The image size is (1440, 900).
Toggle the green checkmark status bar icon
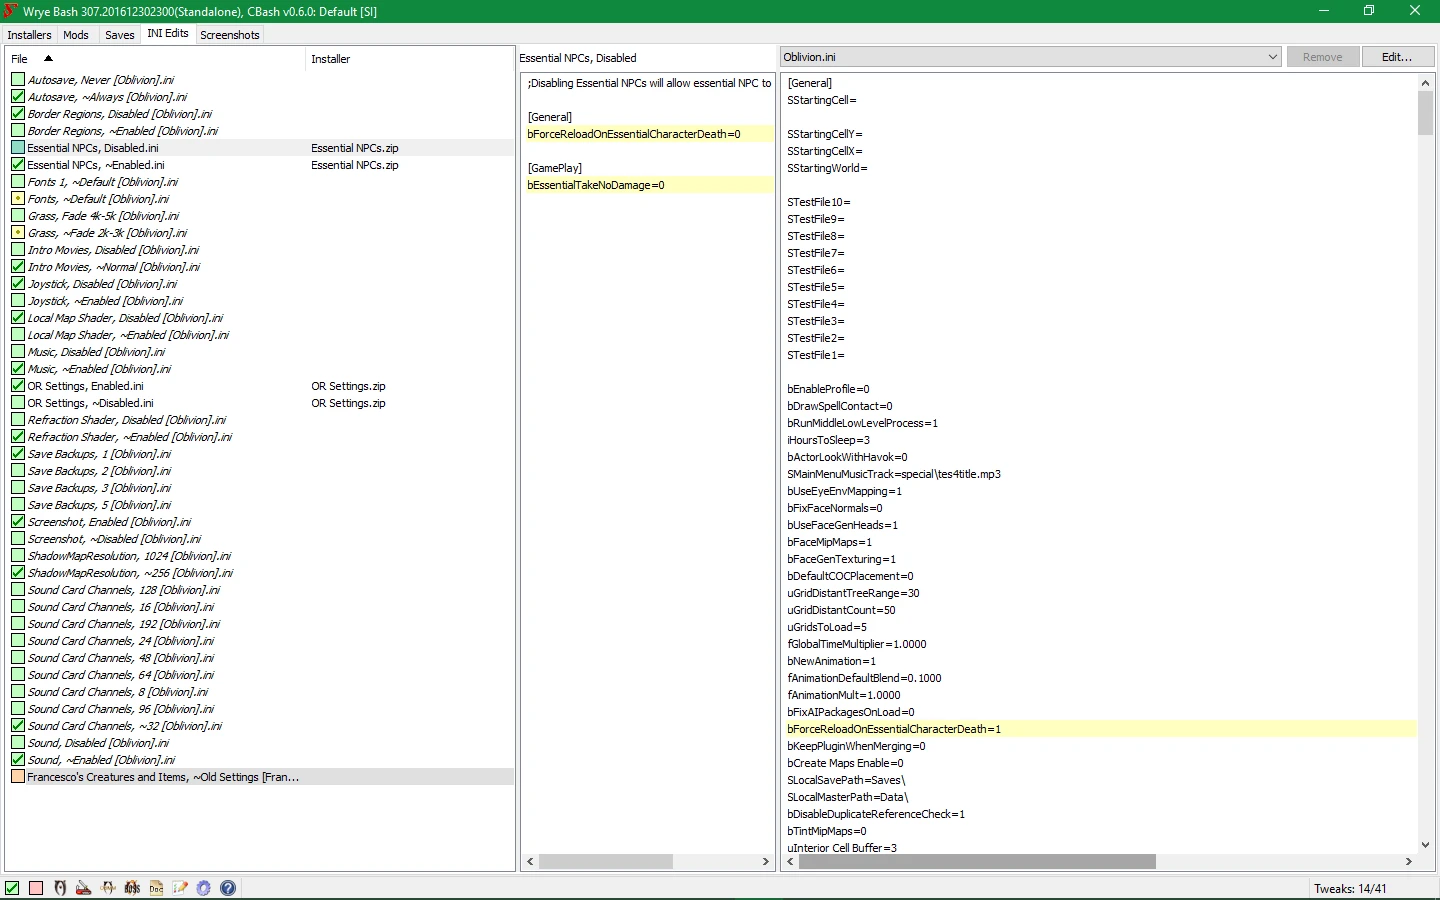pyautogui.click(x=12, y=888)
